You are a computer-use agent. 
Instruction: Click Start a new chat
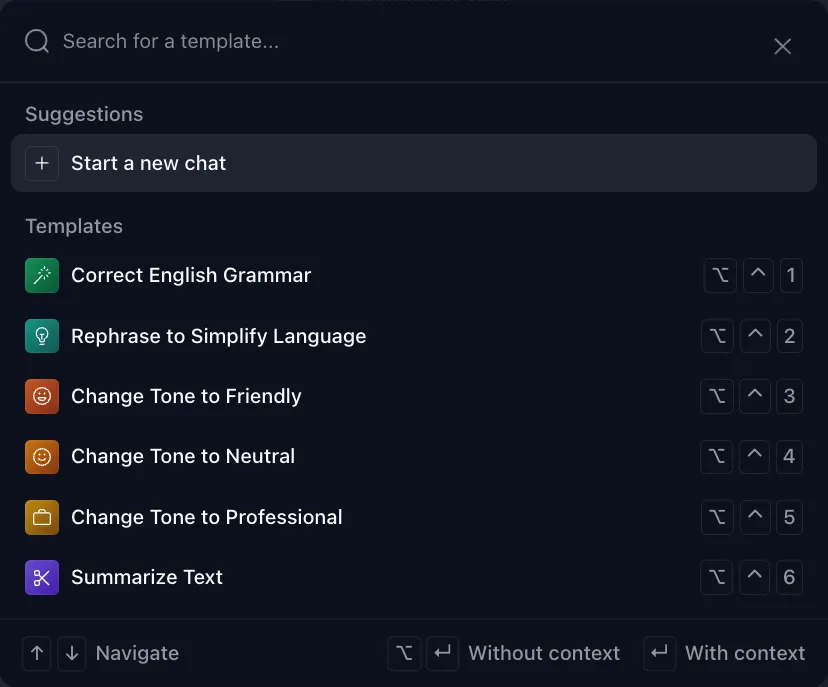pyautogui.click(x=148, y=163)
